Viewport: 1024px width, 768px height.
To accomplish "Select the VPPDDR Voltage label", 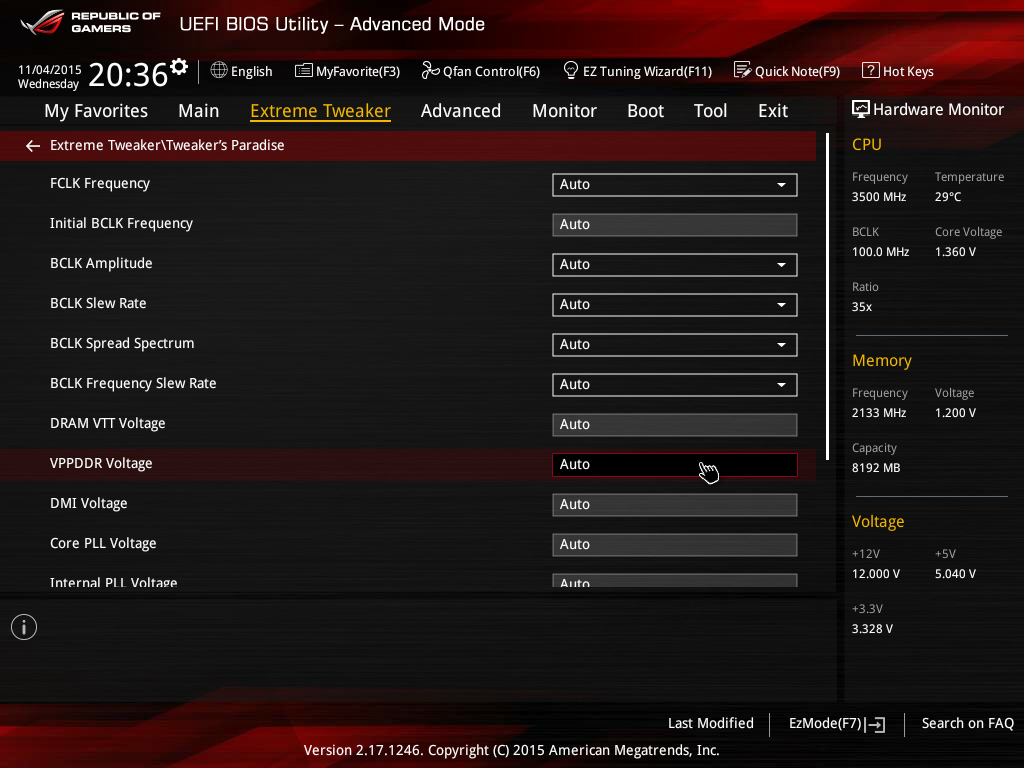I will [x=101, y=463].
